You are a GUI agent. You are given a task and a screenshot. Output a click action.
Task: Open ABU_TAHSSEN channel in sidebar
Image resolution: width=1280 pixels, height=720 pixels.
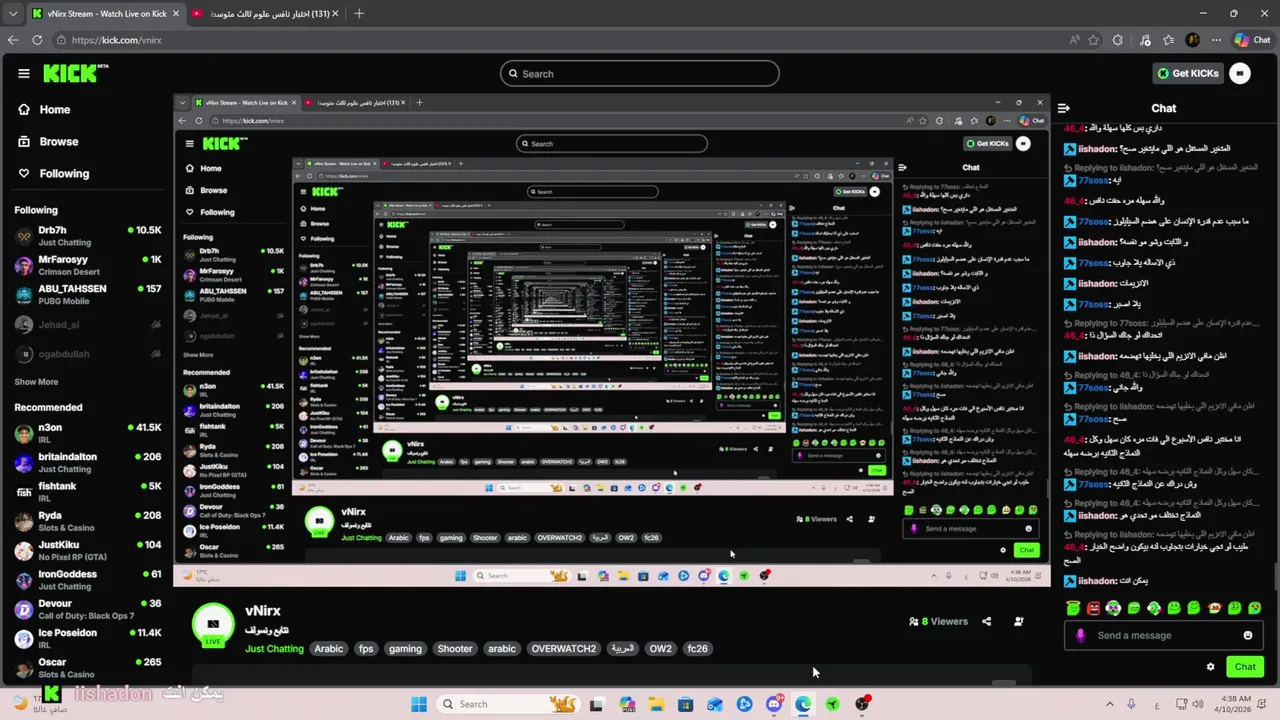click(x=87, y=294)
